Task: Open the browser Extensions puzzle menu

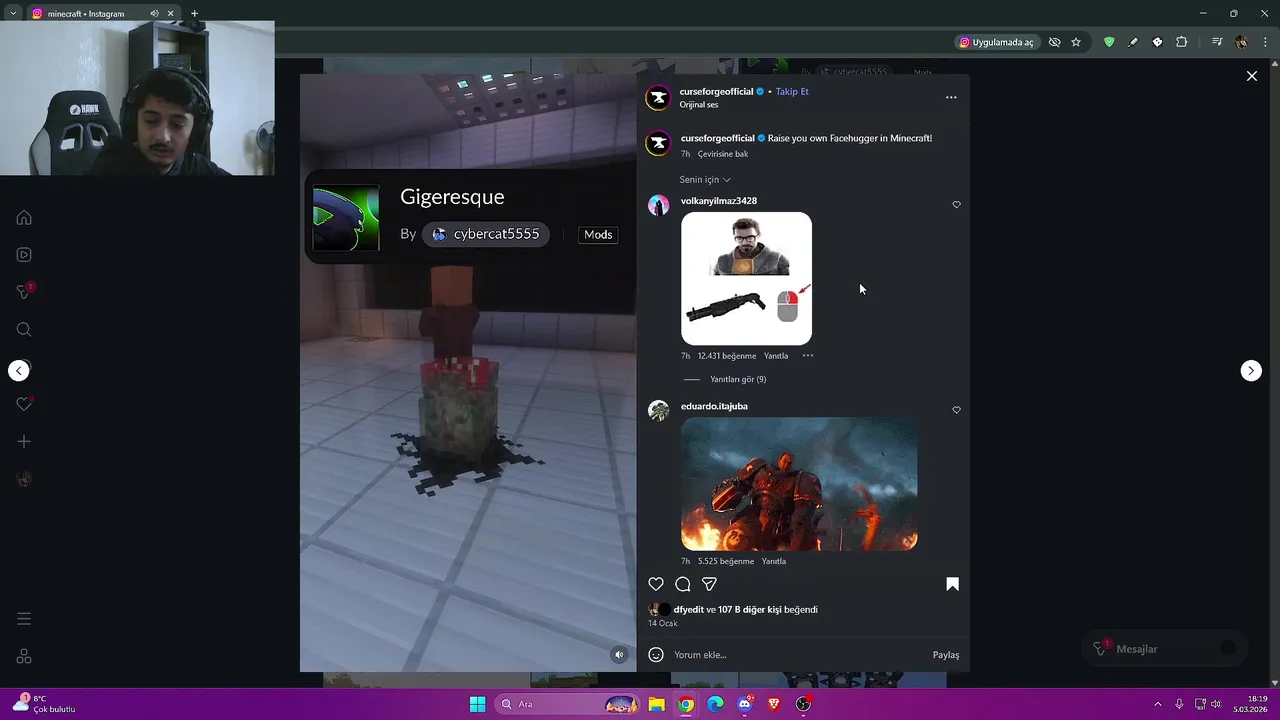Action: pos(1182,42)
